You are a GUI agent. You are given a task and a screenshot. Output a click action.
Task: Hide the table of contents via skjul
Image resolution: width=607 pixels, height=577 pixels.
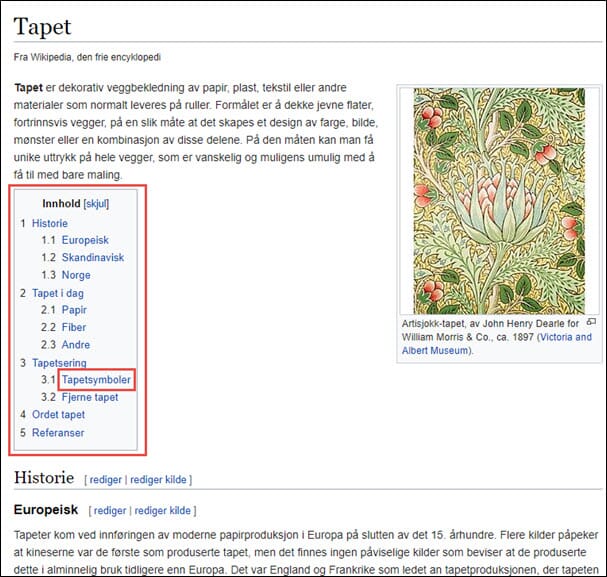(97, 204)
